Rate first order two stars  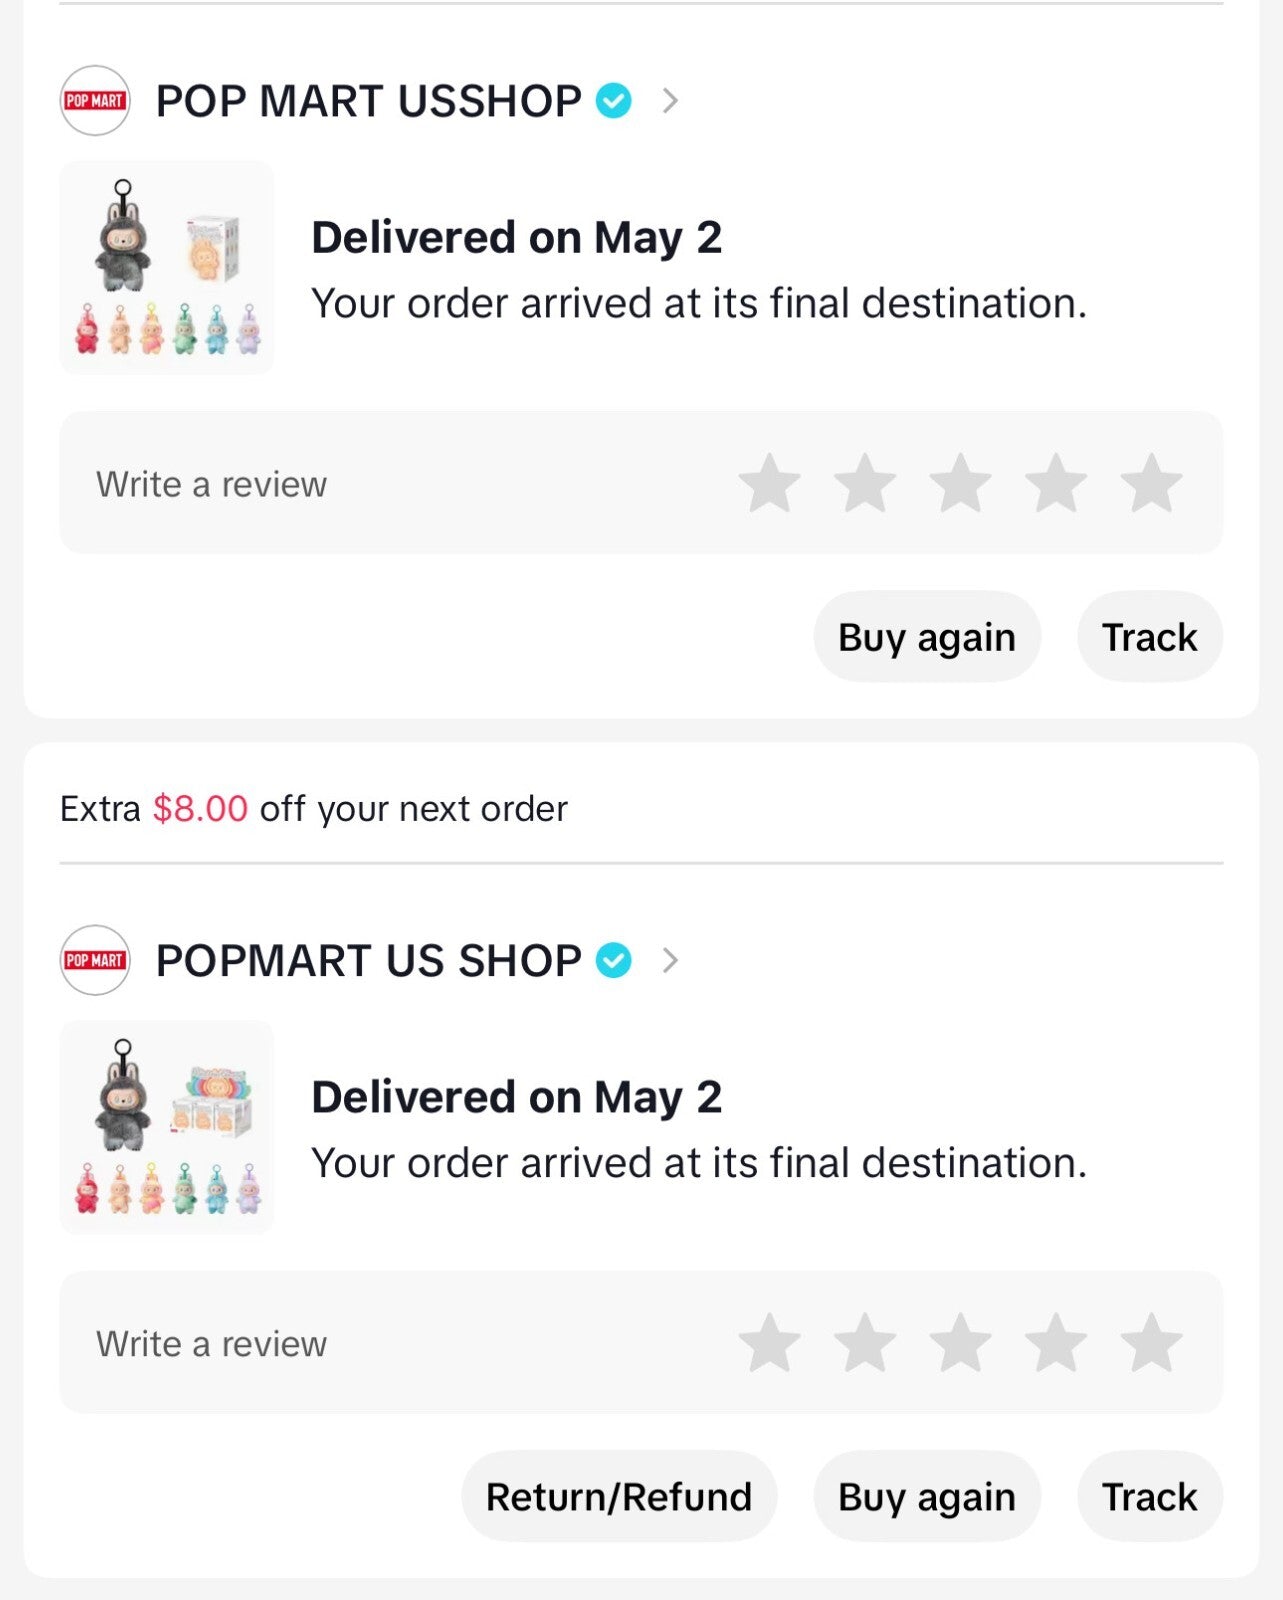click(x=865, y=483)
